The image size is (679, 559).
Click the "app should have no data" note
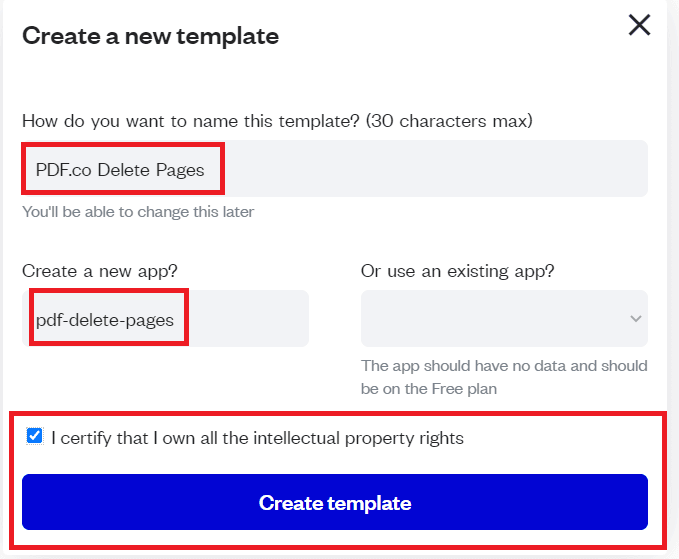pyautogui.click(x=504, y=366)
